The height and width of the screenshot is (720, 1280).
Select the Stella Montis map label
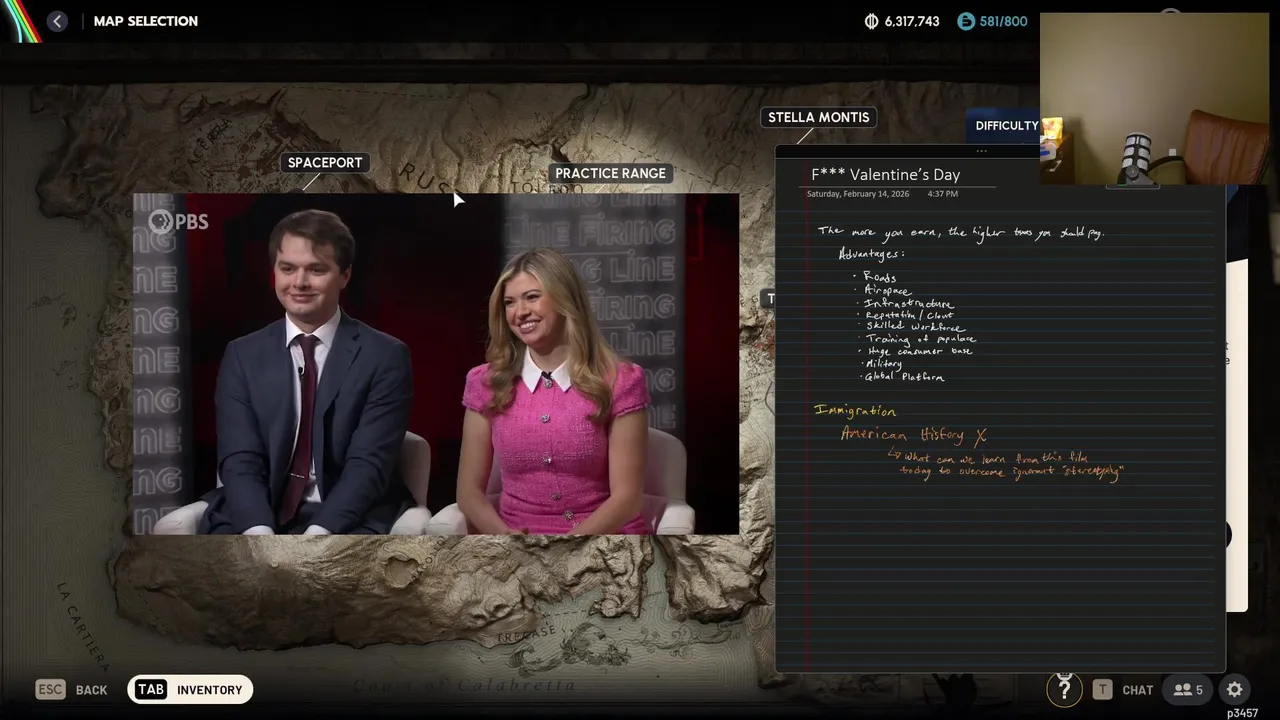click(818, 117)
